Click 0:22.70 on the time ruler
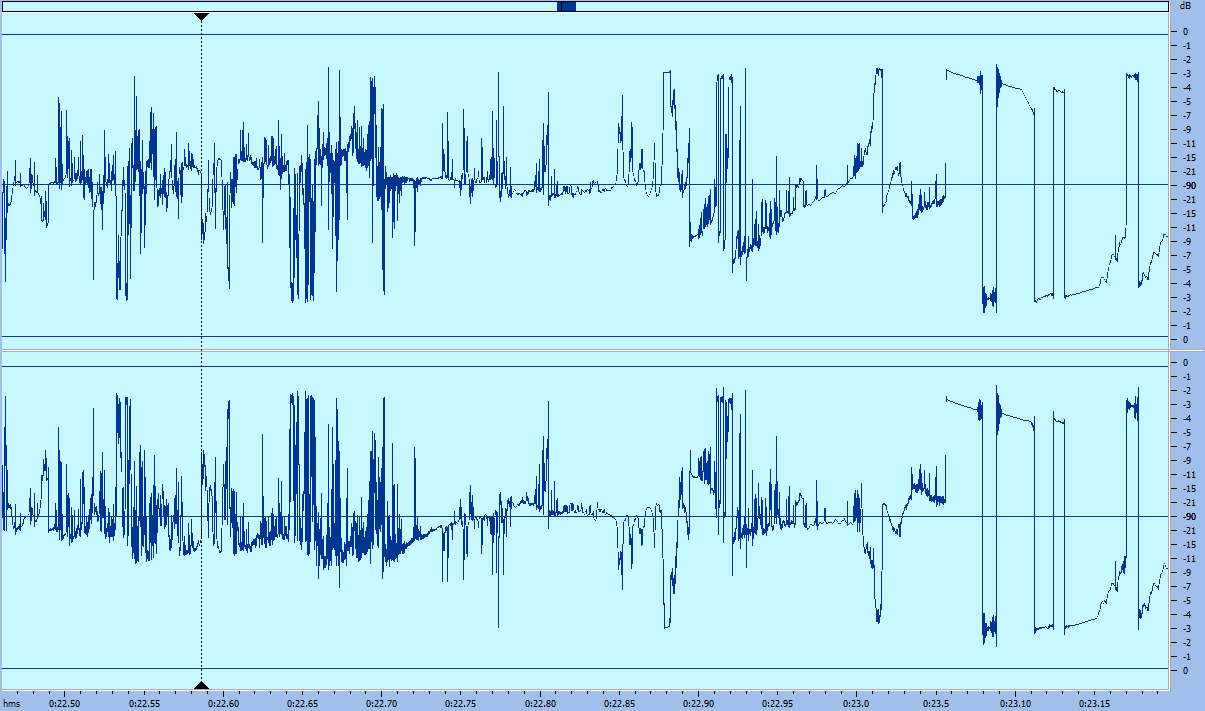Screen dimensions: 1205x711 click(x=381, y=703)
